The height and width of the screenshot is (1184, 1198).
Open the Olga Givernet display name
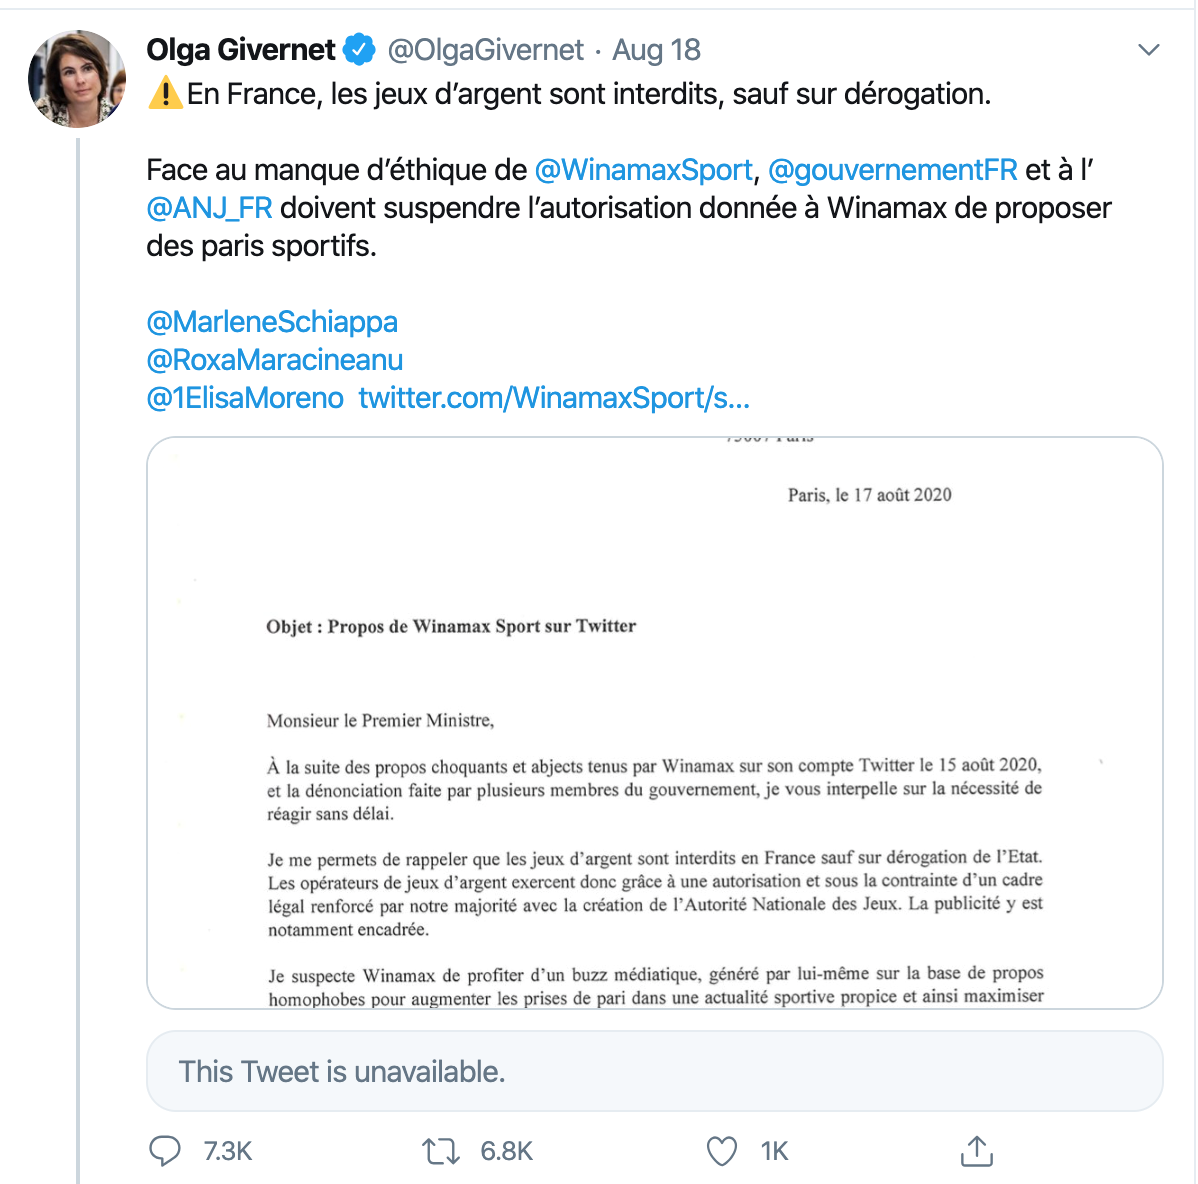coord(241,49)
